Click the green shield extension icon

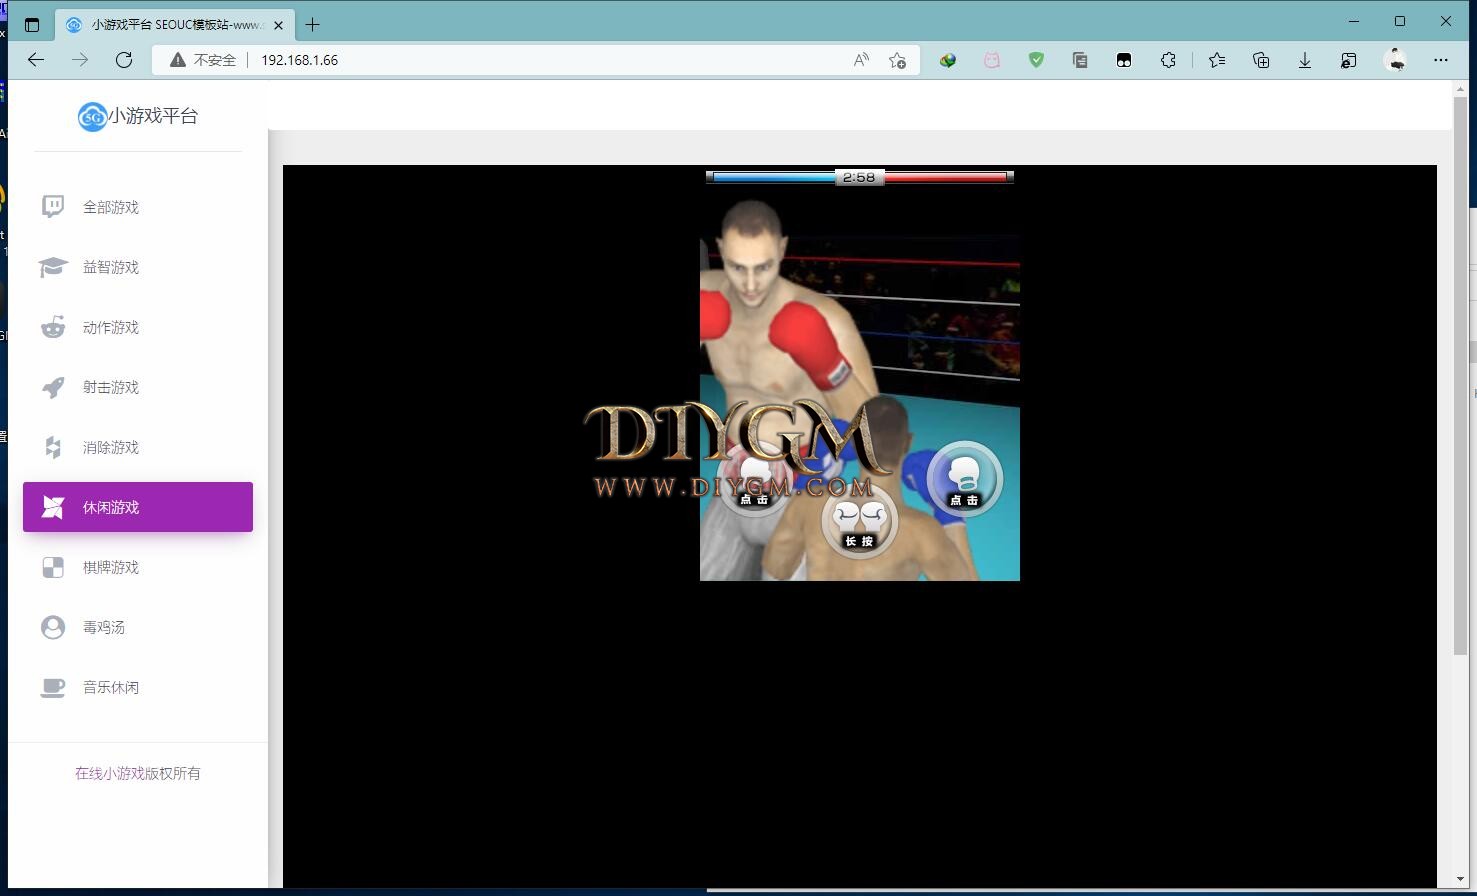[x=1036, y=60]
